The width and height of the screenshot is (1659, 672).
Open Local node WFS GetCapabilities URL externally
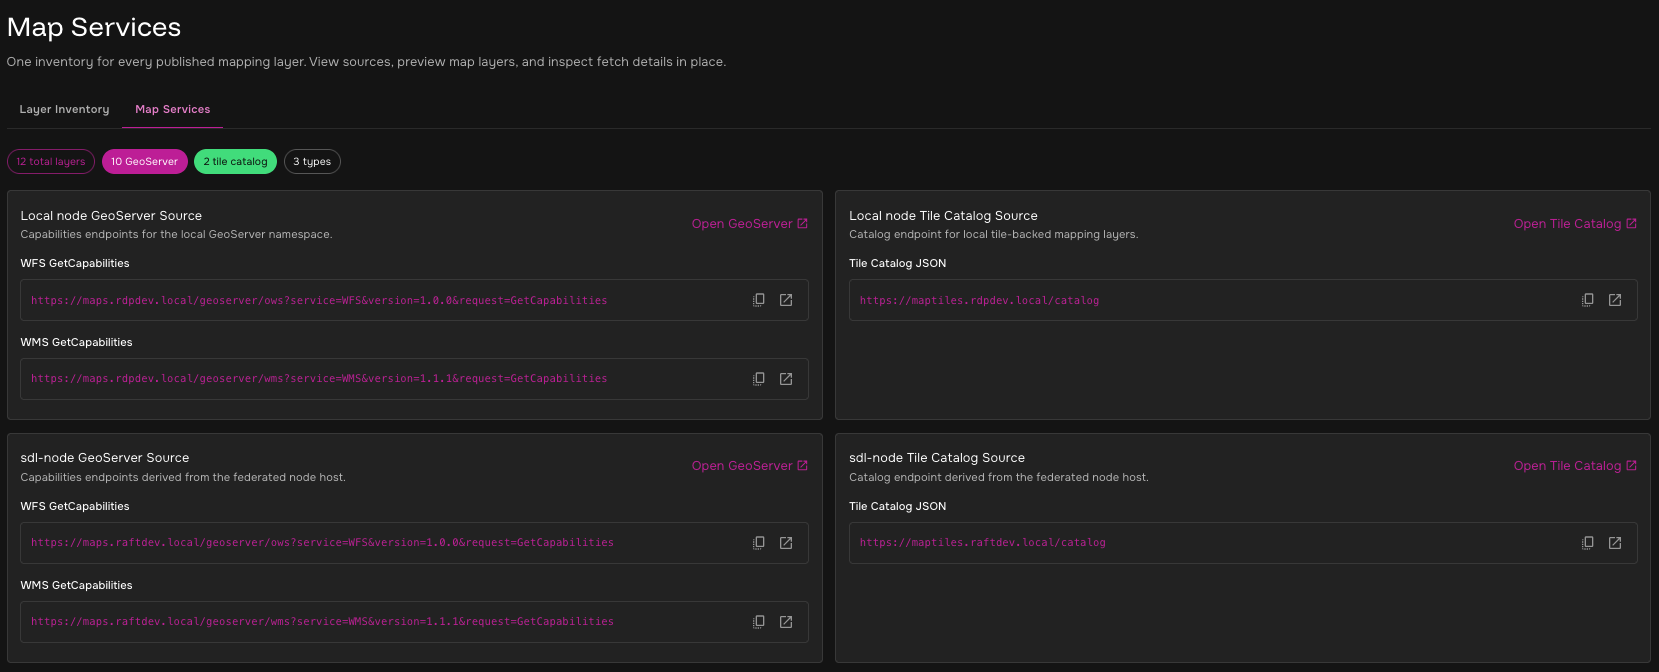tap(786, 300)
